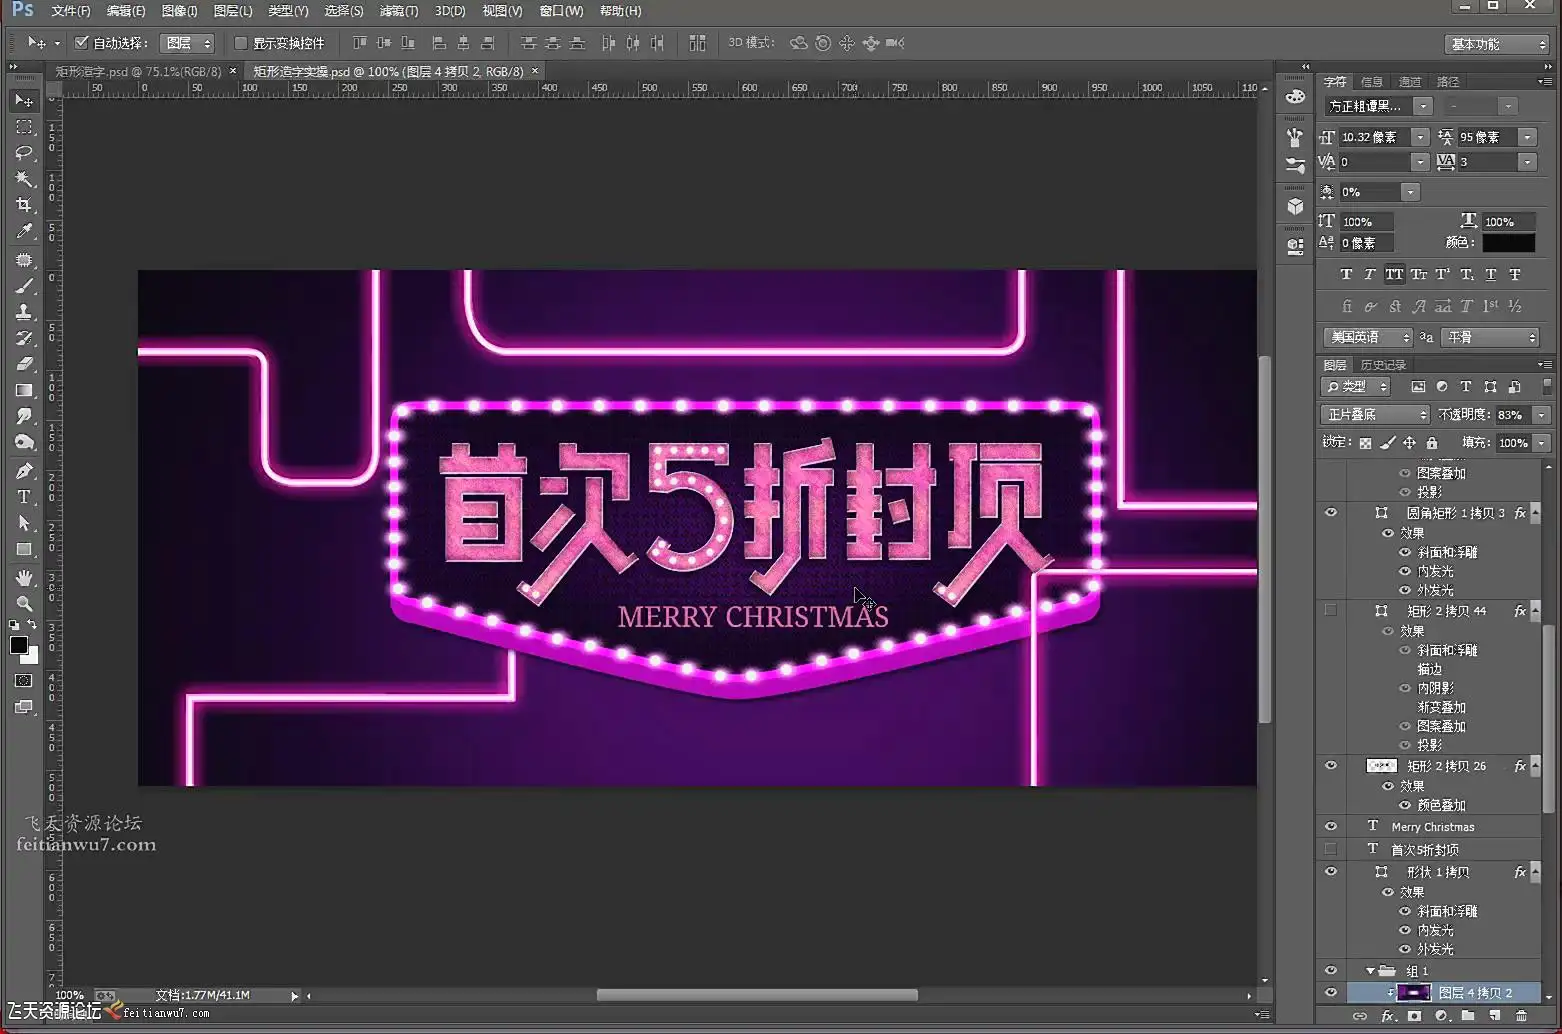Select the Pen tool
The image size is (1562, 1034).
24,471
